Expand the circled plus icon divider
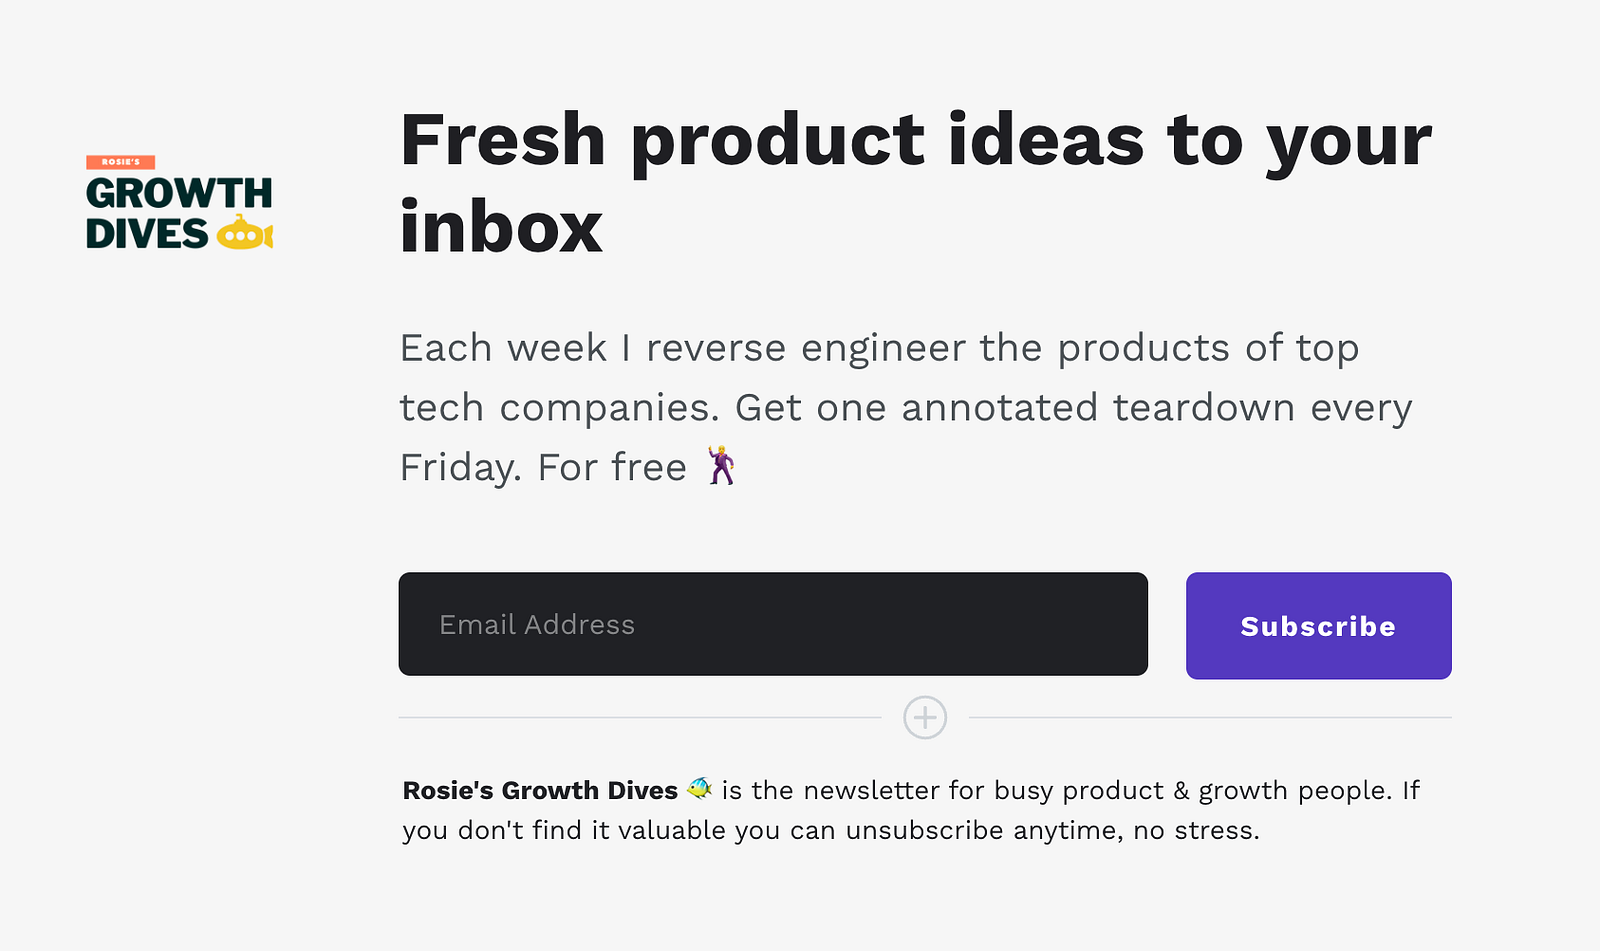1600x951 pixels. tap(925, 718)
